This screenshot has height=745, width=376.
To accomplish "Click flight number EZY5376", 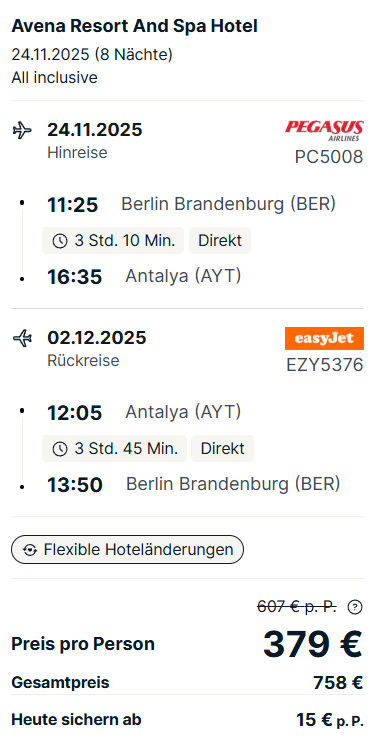I will click(x=325, y=365).
